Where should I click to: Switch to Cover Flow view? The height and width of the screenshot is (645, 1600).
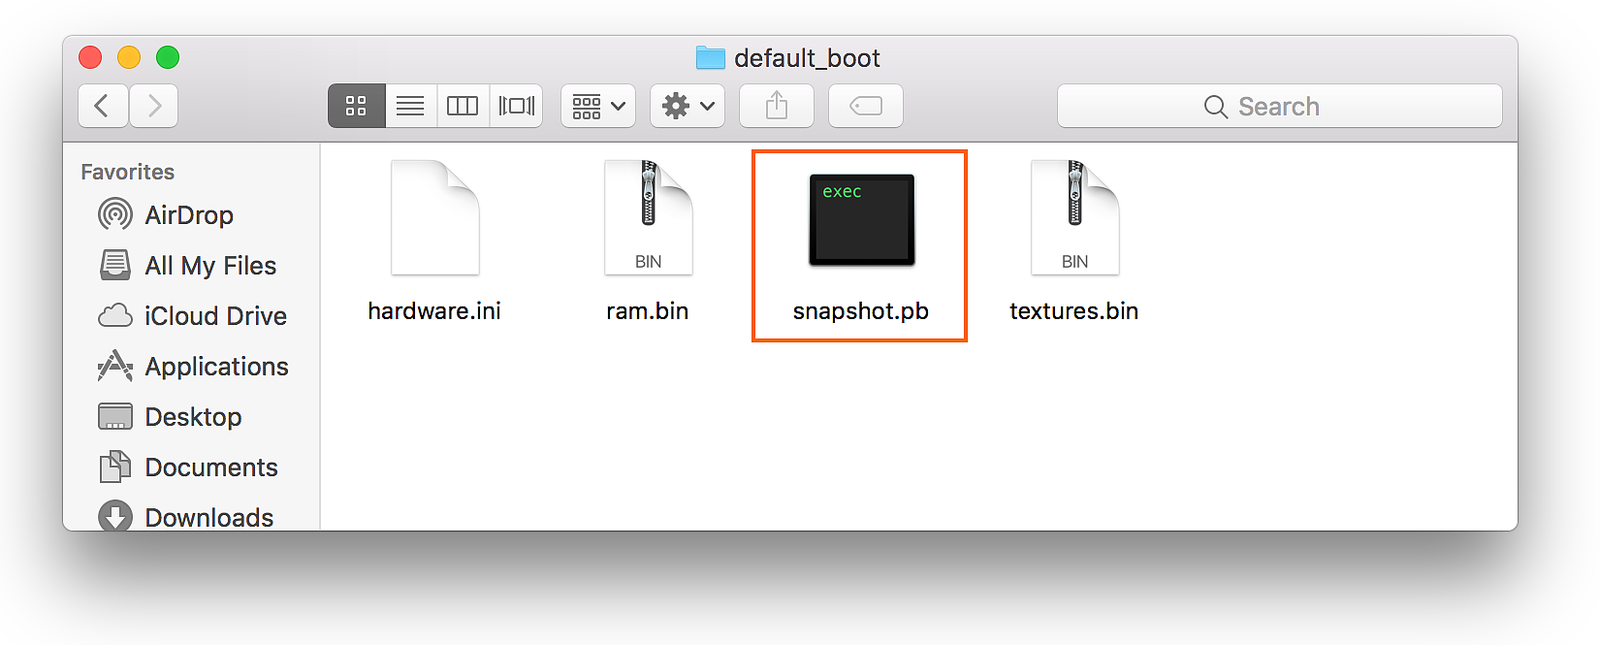click(x=516, y=106)
